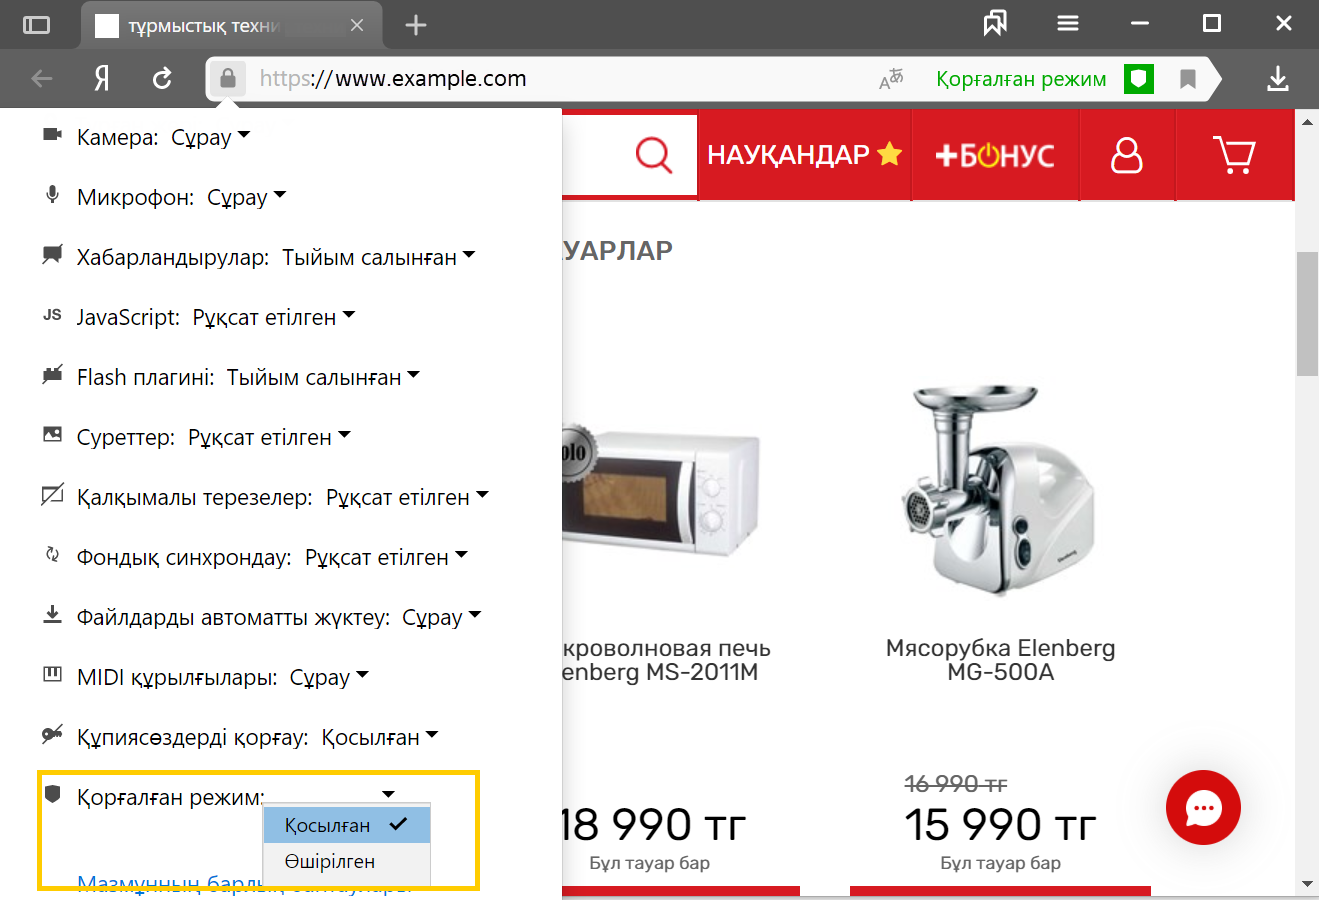
Task: Reload the page with refresh icon
Action: tap(162, 79)
